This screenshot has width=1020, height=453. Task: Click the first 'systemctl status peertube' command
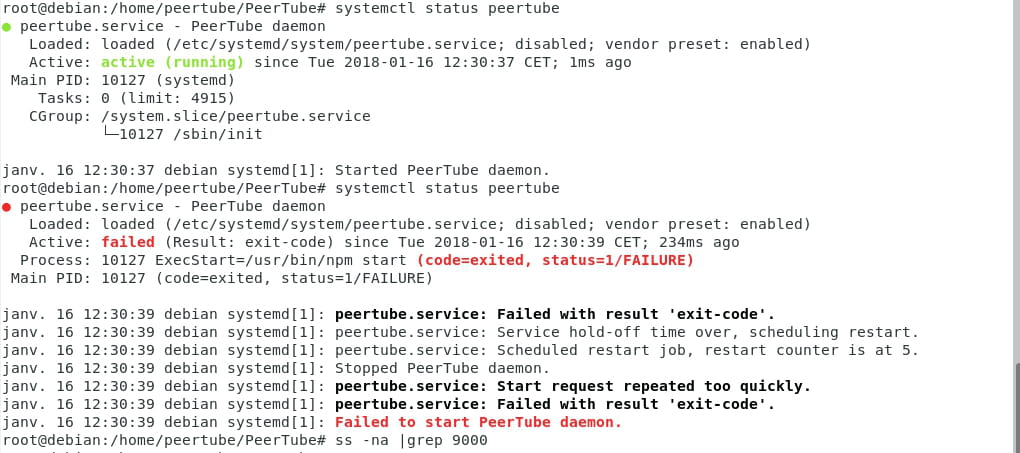[x=447, y=9]
